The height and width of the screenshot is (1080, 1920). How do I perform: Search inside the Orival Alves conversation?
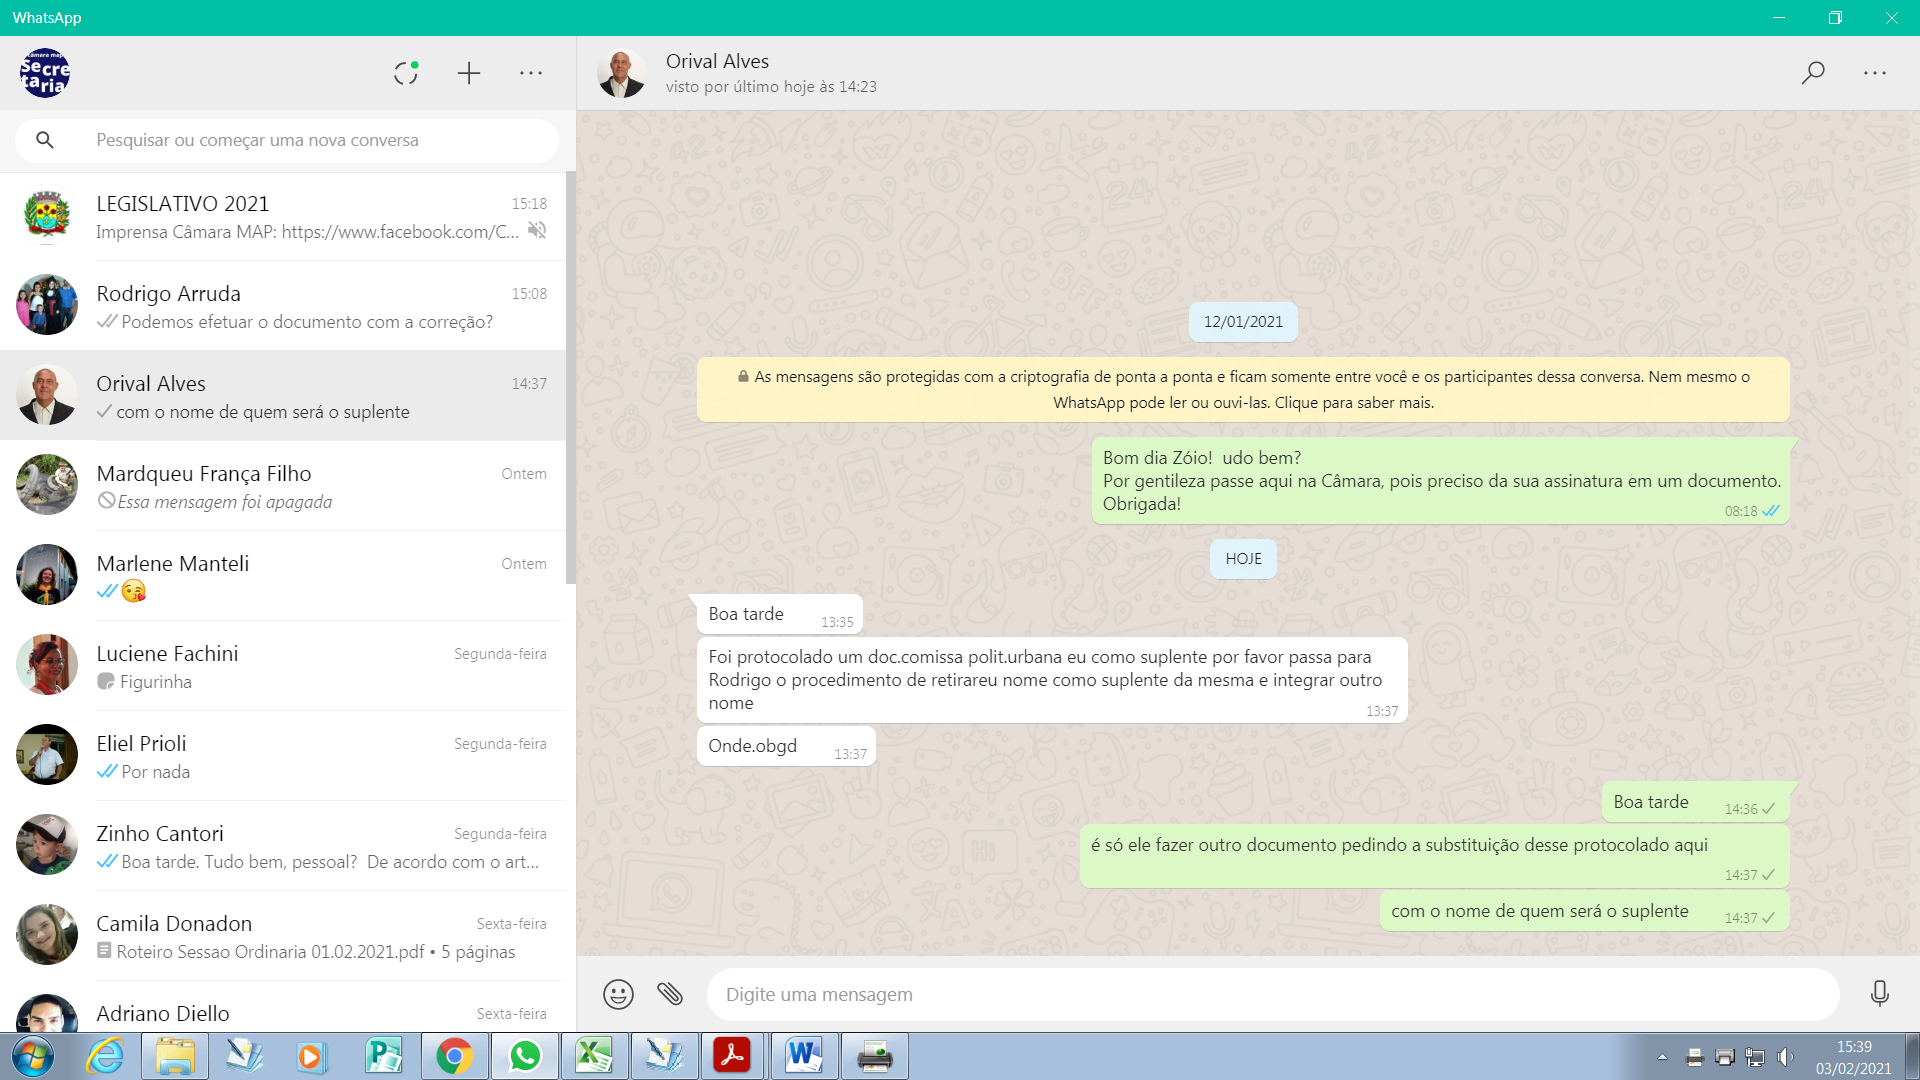pyautogui.click(x=1813, y=73)
